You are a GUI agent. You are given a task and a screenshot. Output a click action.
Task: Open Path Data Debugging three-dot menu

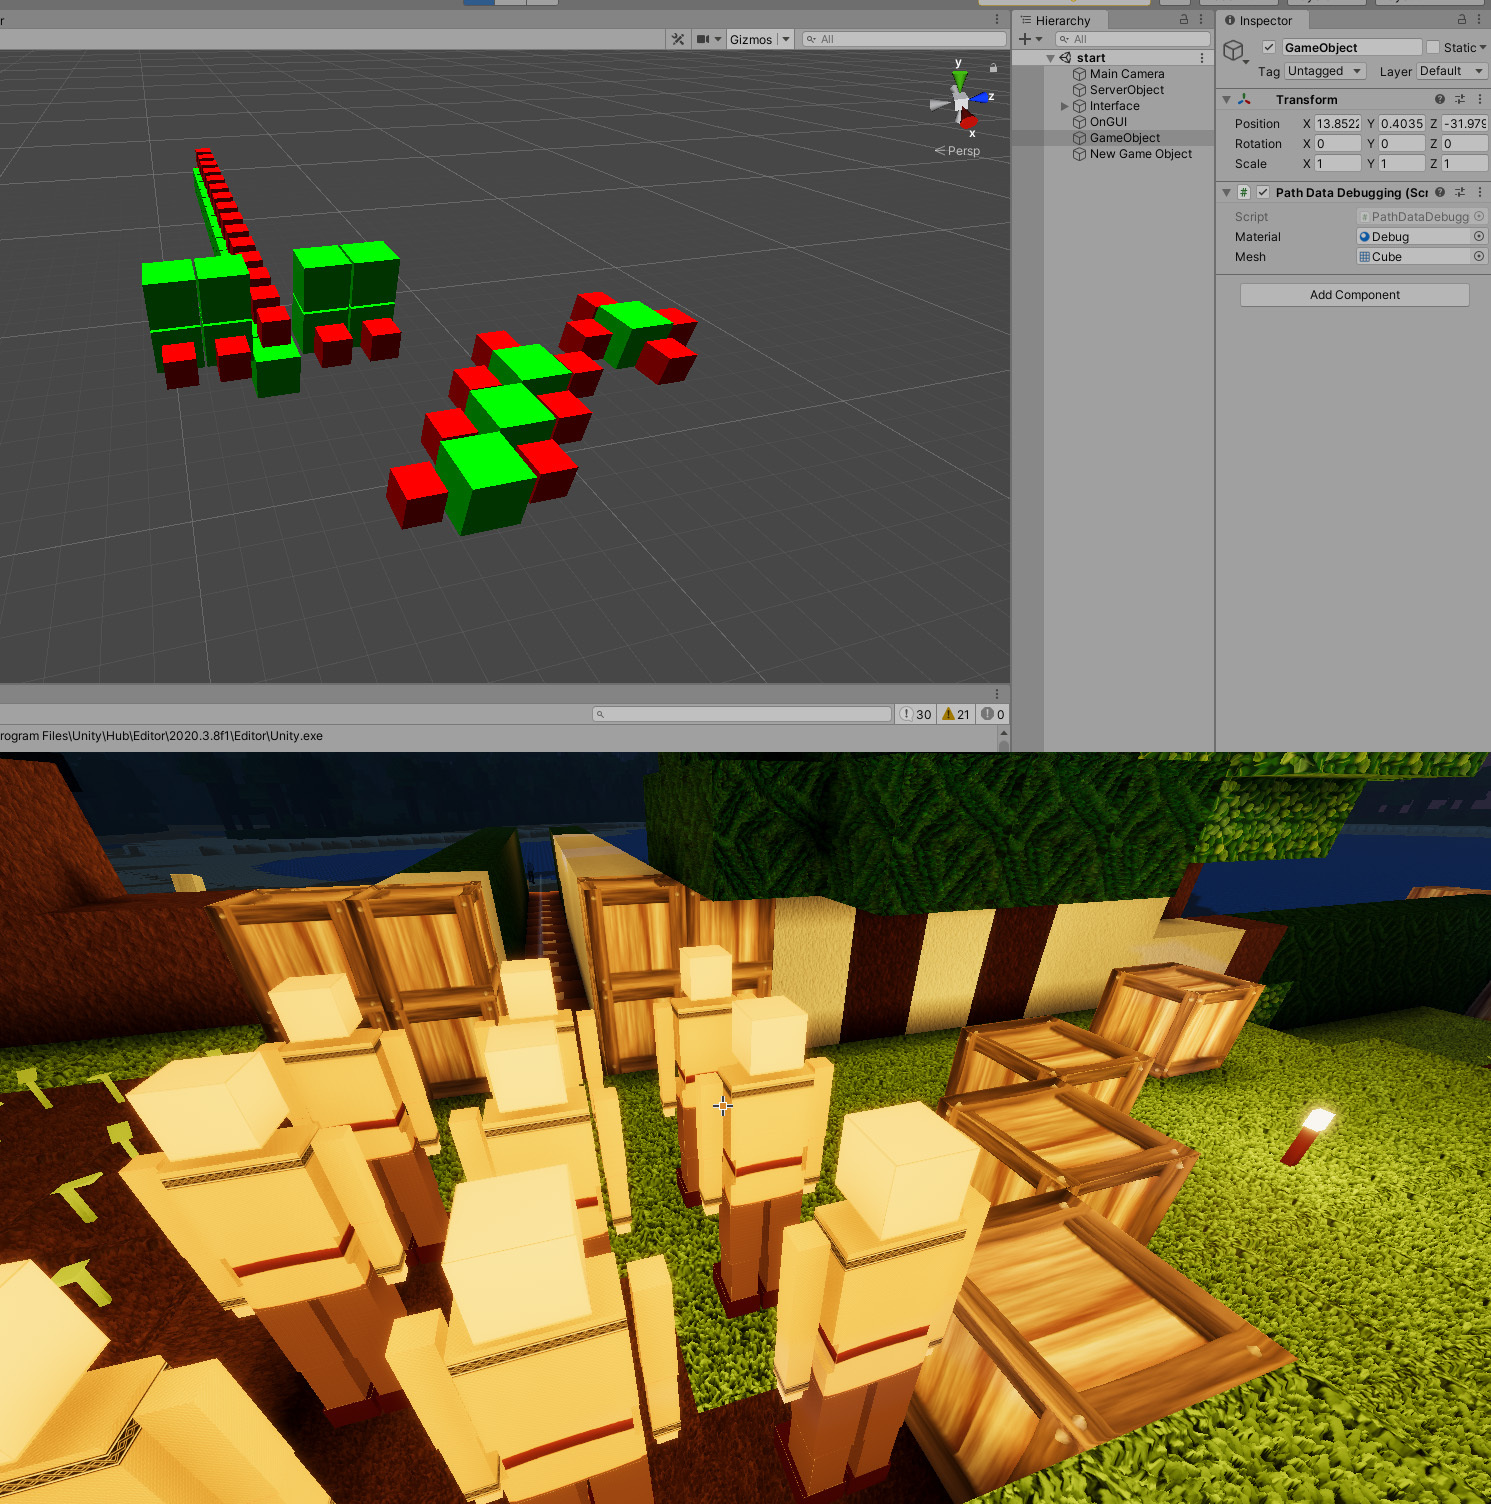pos(1480,192)
